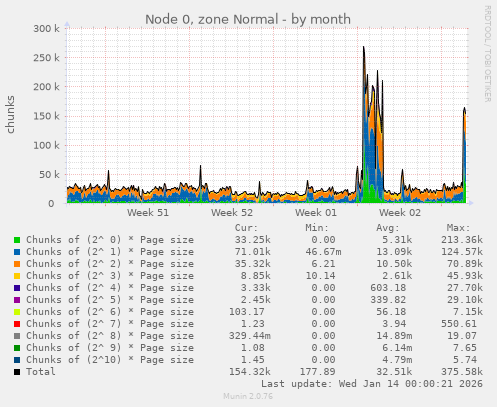Click the 'Last update' timestamp line
This screenshot has height=407, width=497.
click(x=372, y=384)
